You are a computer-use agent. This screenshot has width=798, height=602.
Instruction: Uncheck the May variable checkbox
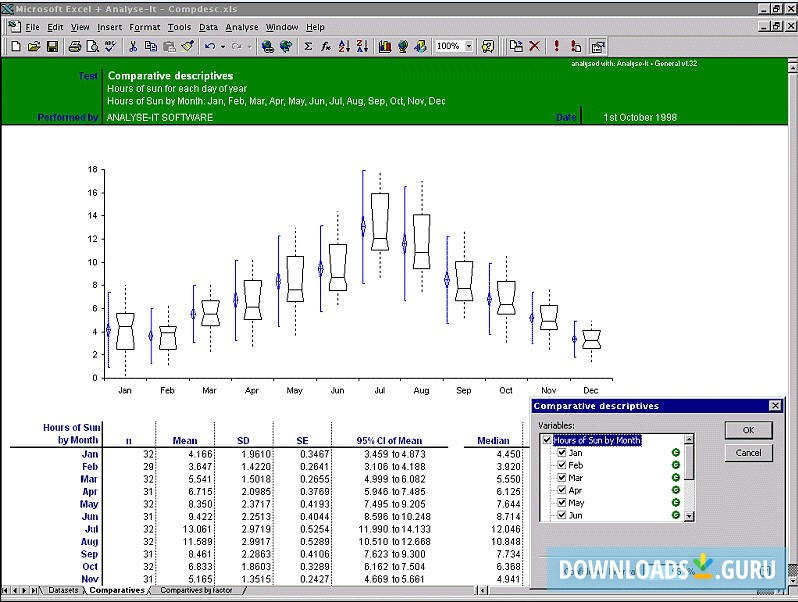pyautogui.click(x=561, y=503)
